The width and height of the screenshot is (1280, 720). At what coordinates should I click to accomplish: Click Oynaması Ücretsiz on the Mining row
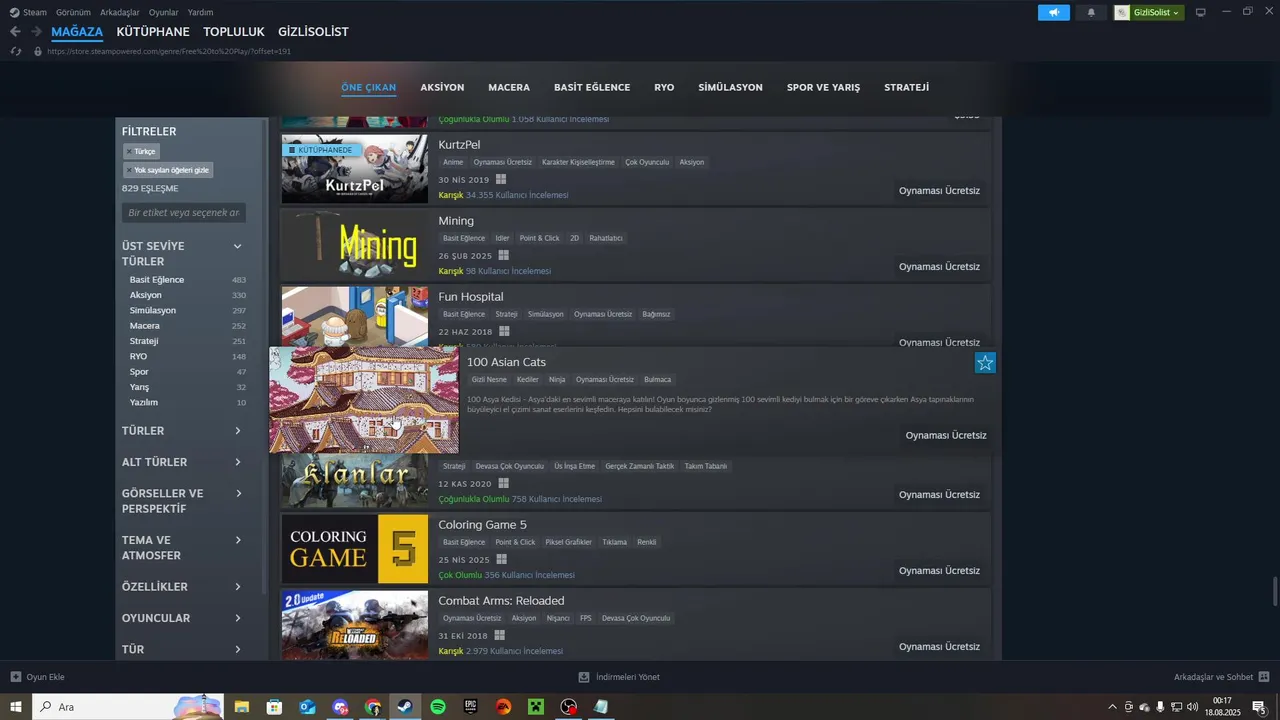click(939, 267)
